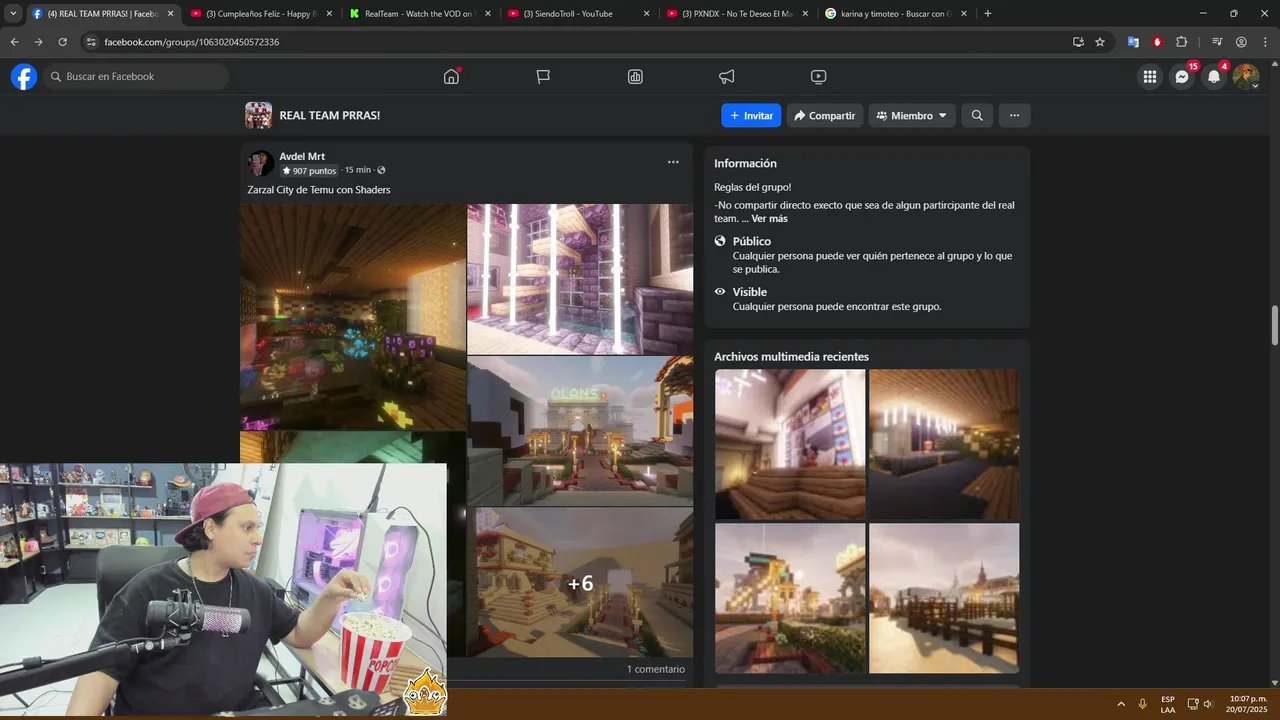The width and height of the screenshot is (1280, 720).
Task: Bookmark this page with the star
Action: pyautogui.click(x=1100, y=42)
